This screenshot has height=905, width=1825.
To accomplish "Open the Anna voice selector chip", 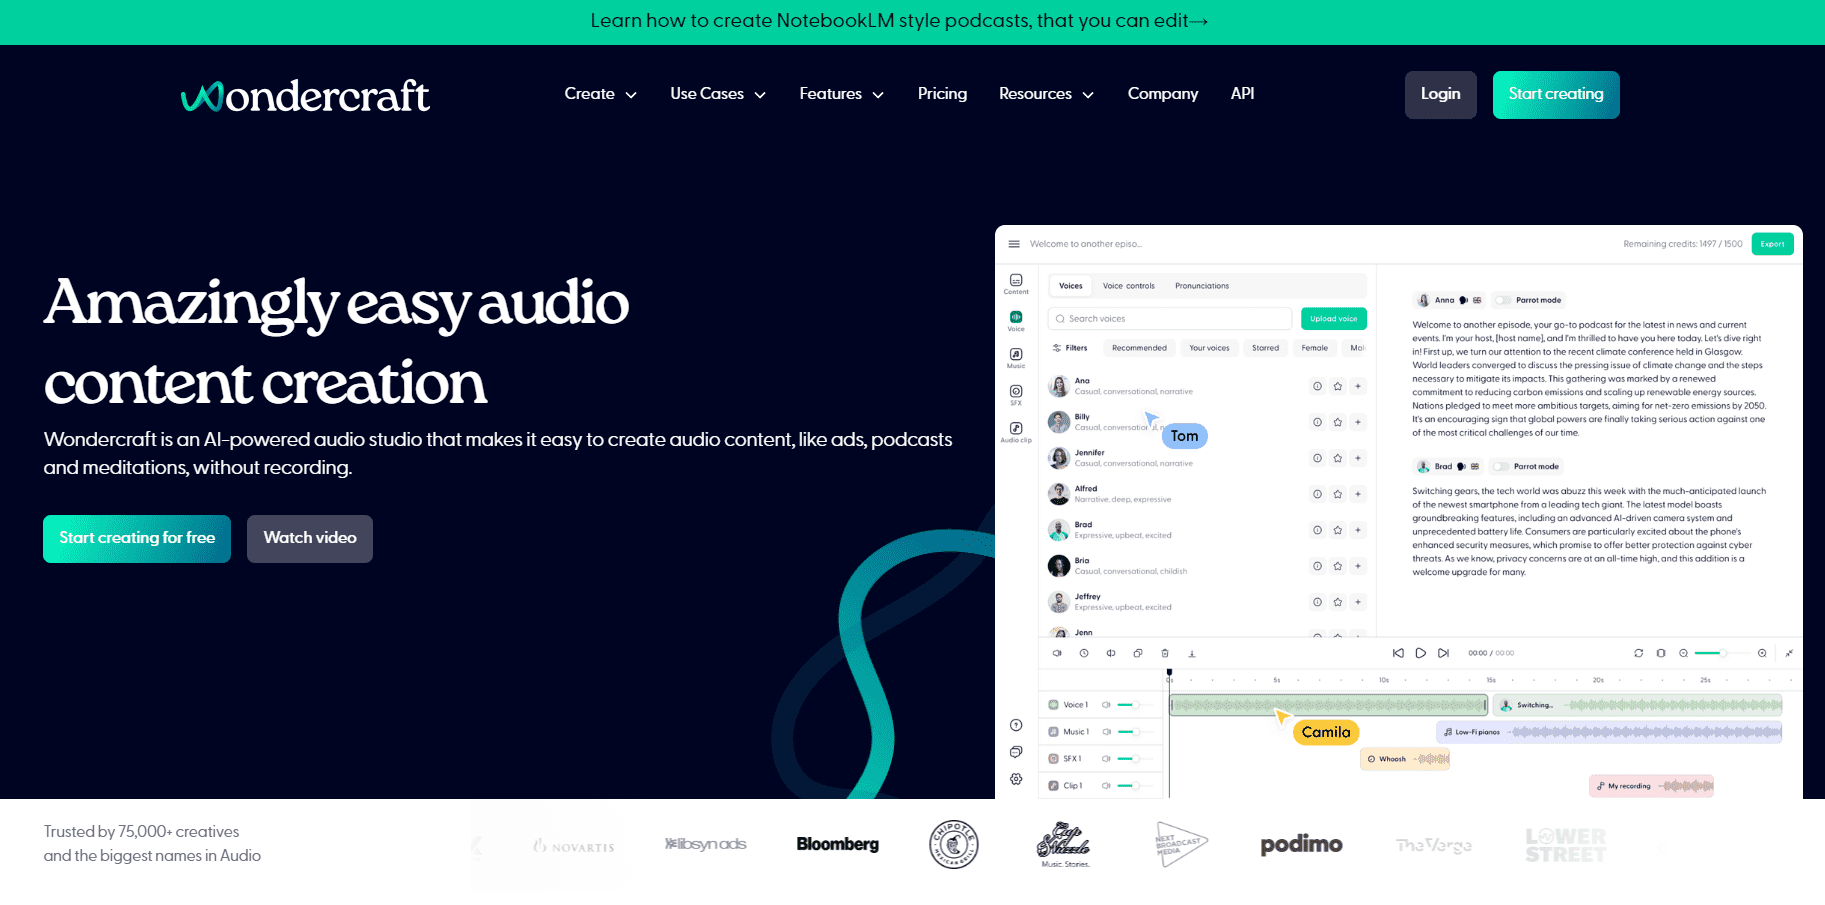I will click(x=1449, y=300).
